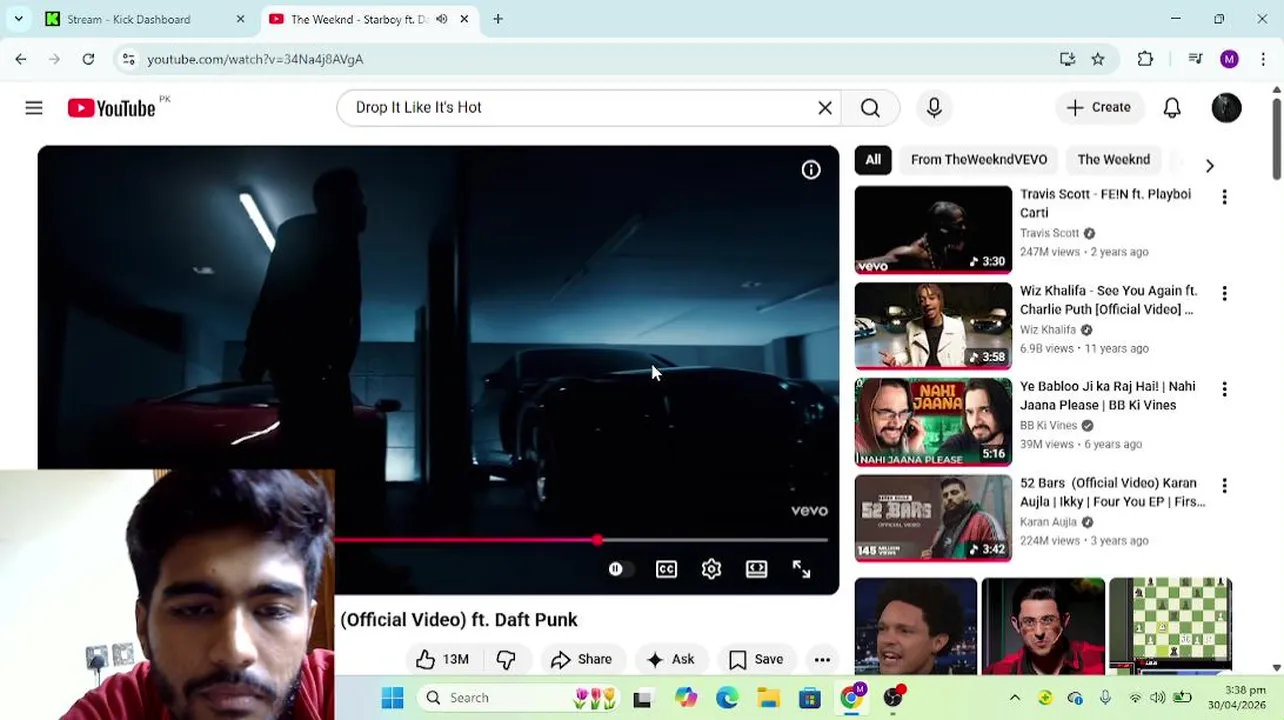The height and width of the screenshot is (720, 1284).
Task: Seek using the red progress bar handle
Action: point(597,540)
